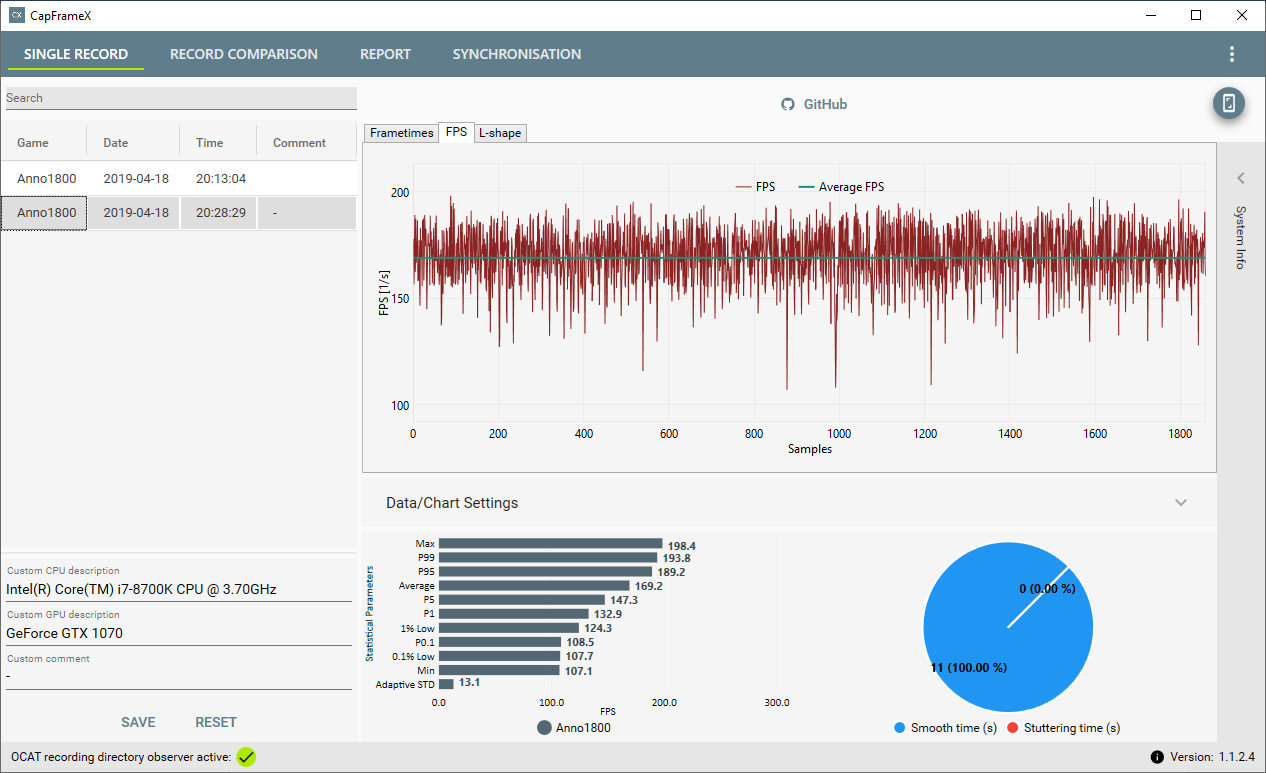
Task: Open the GitHub link
Action: click(826, 104)
